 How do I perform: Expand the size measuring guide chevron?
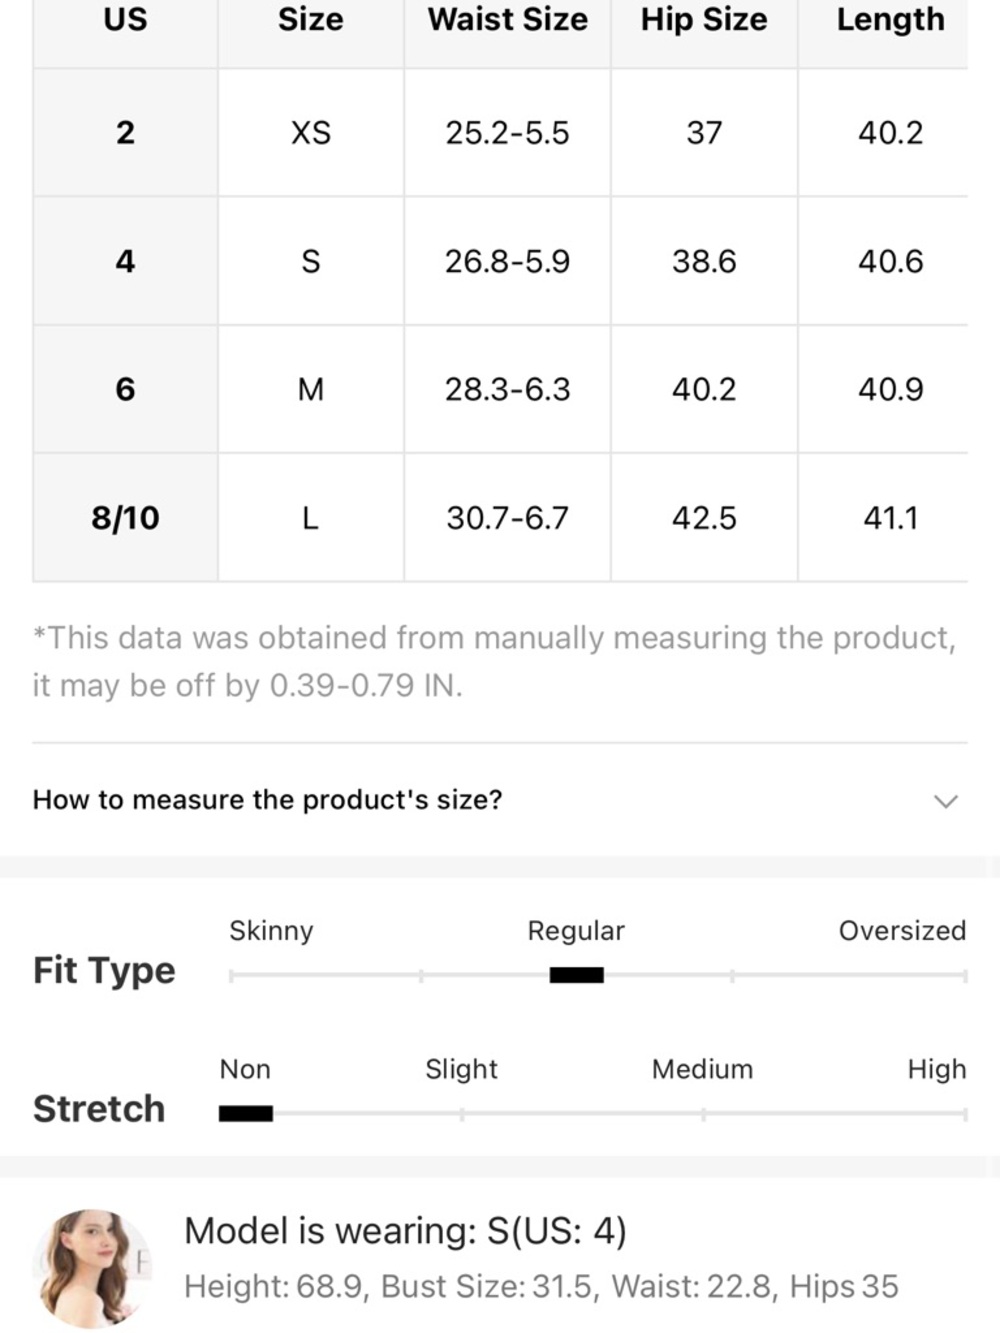tap(945, 801)
